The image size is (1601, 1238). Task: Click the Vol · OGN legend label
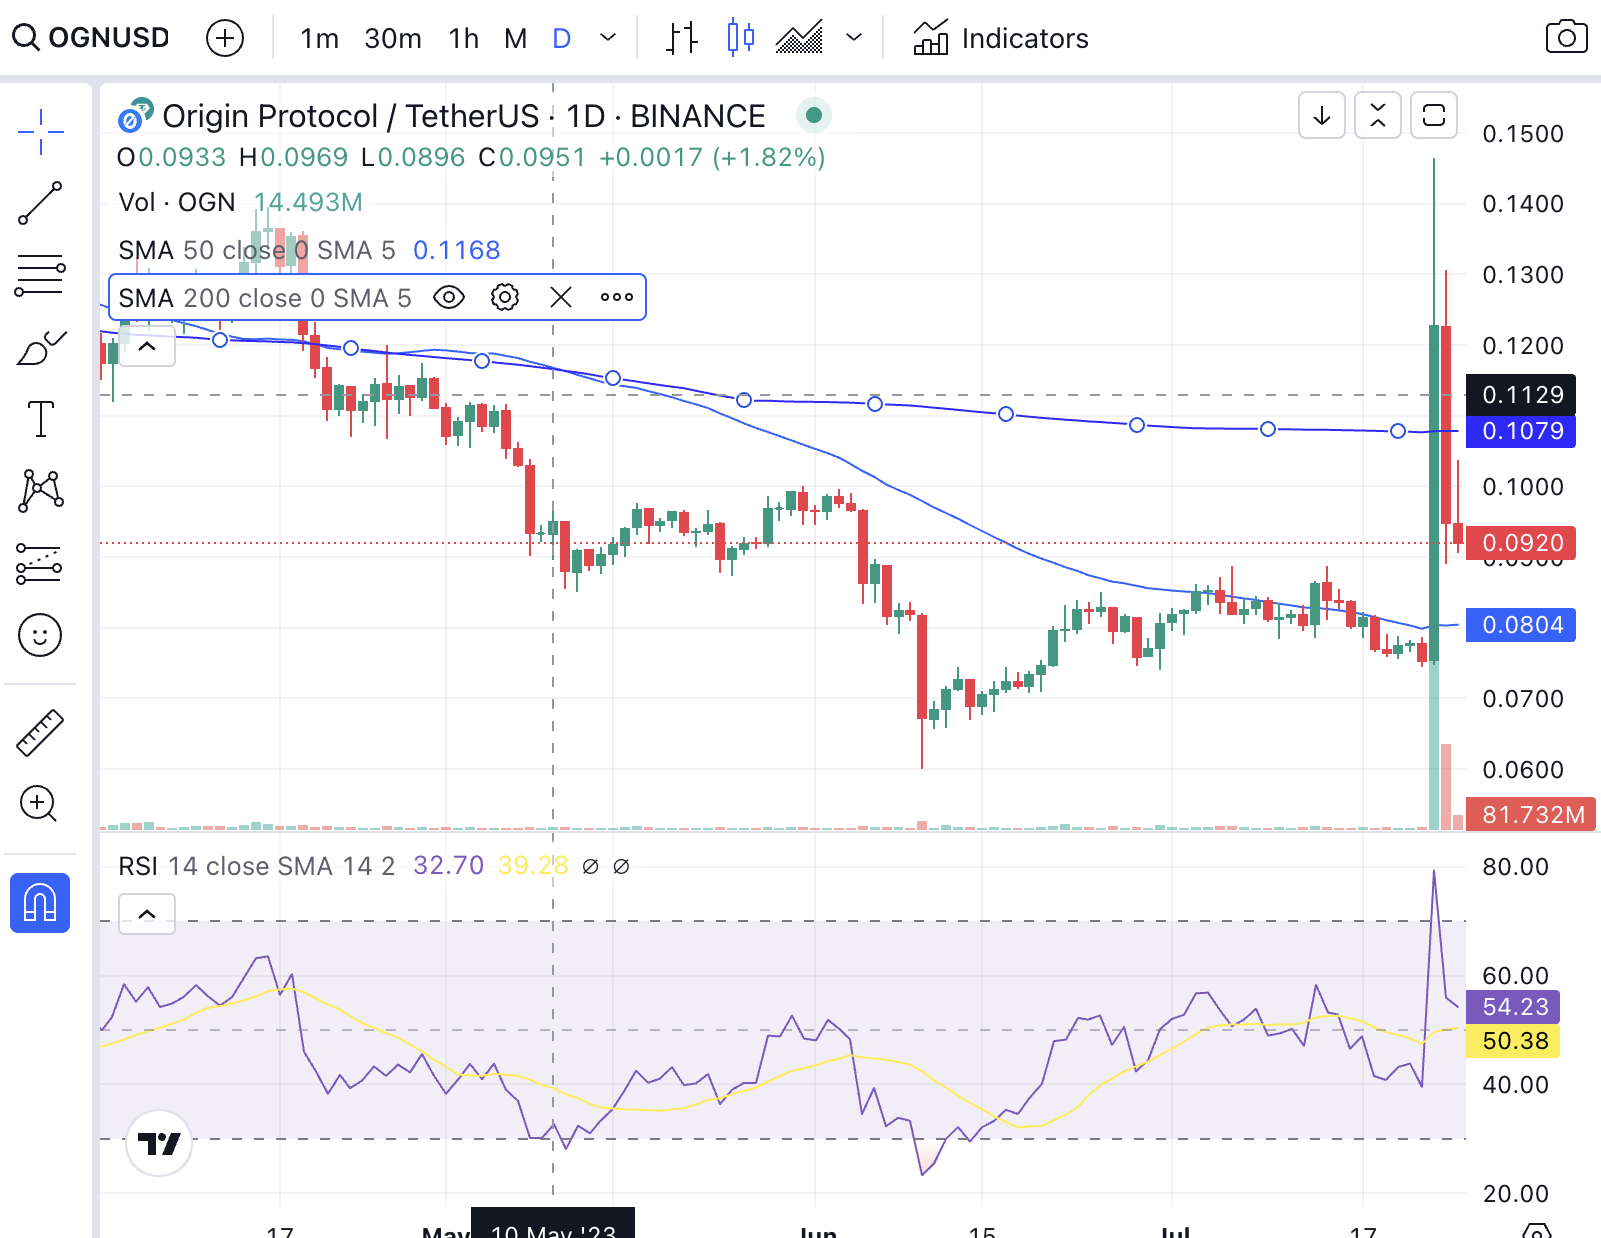click(x=177, y=202)
